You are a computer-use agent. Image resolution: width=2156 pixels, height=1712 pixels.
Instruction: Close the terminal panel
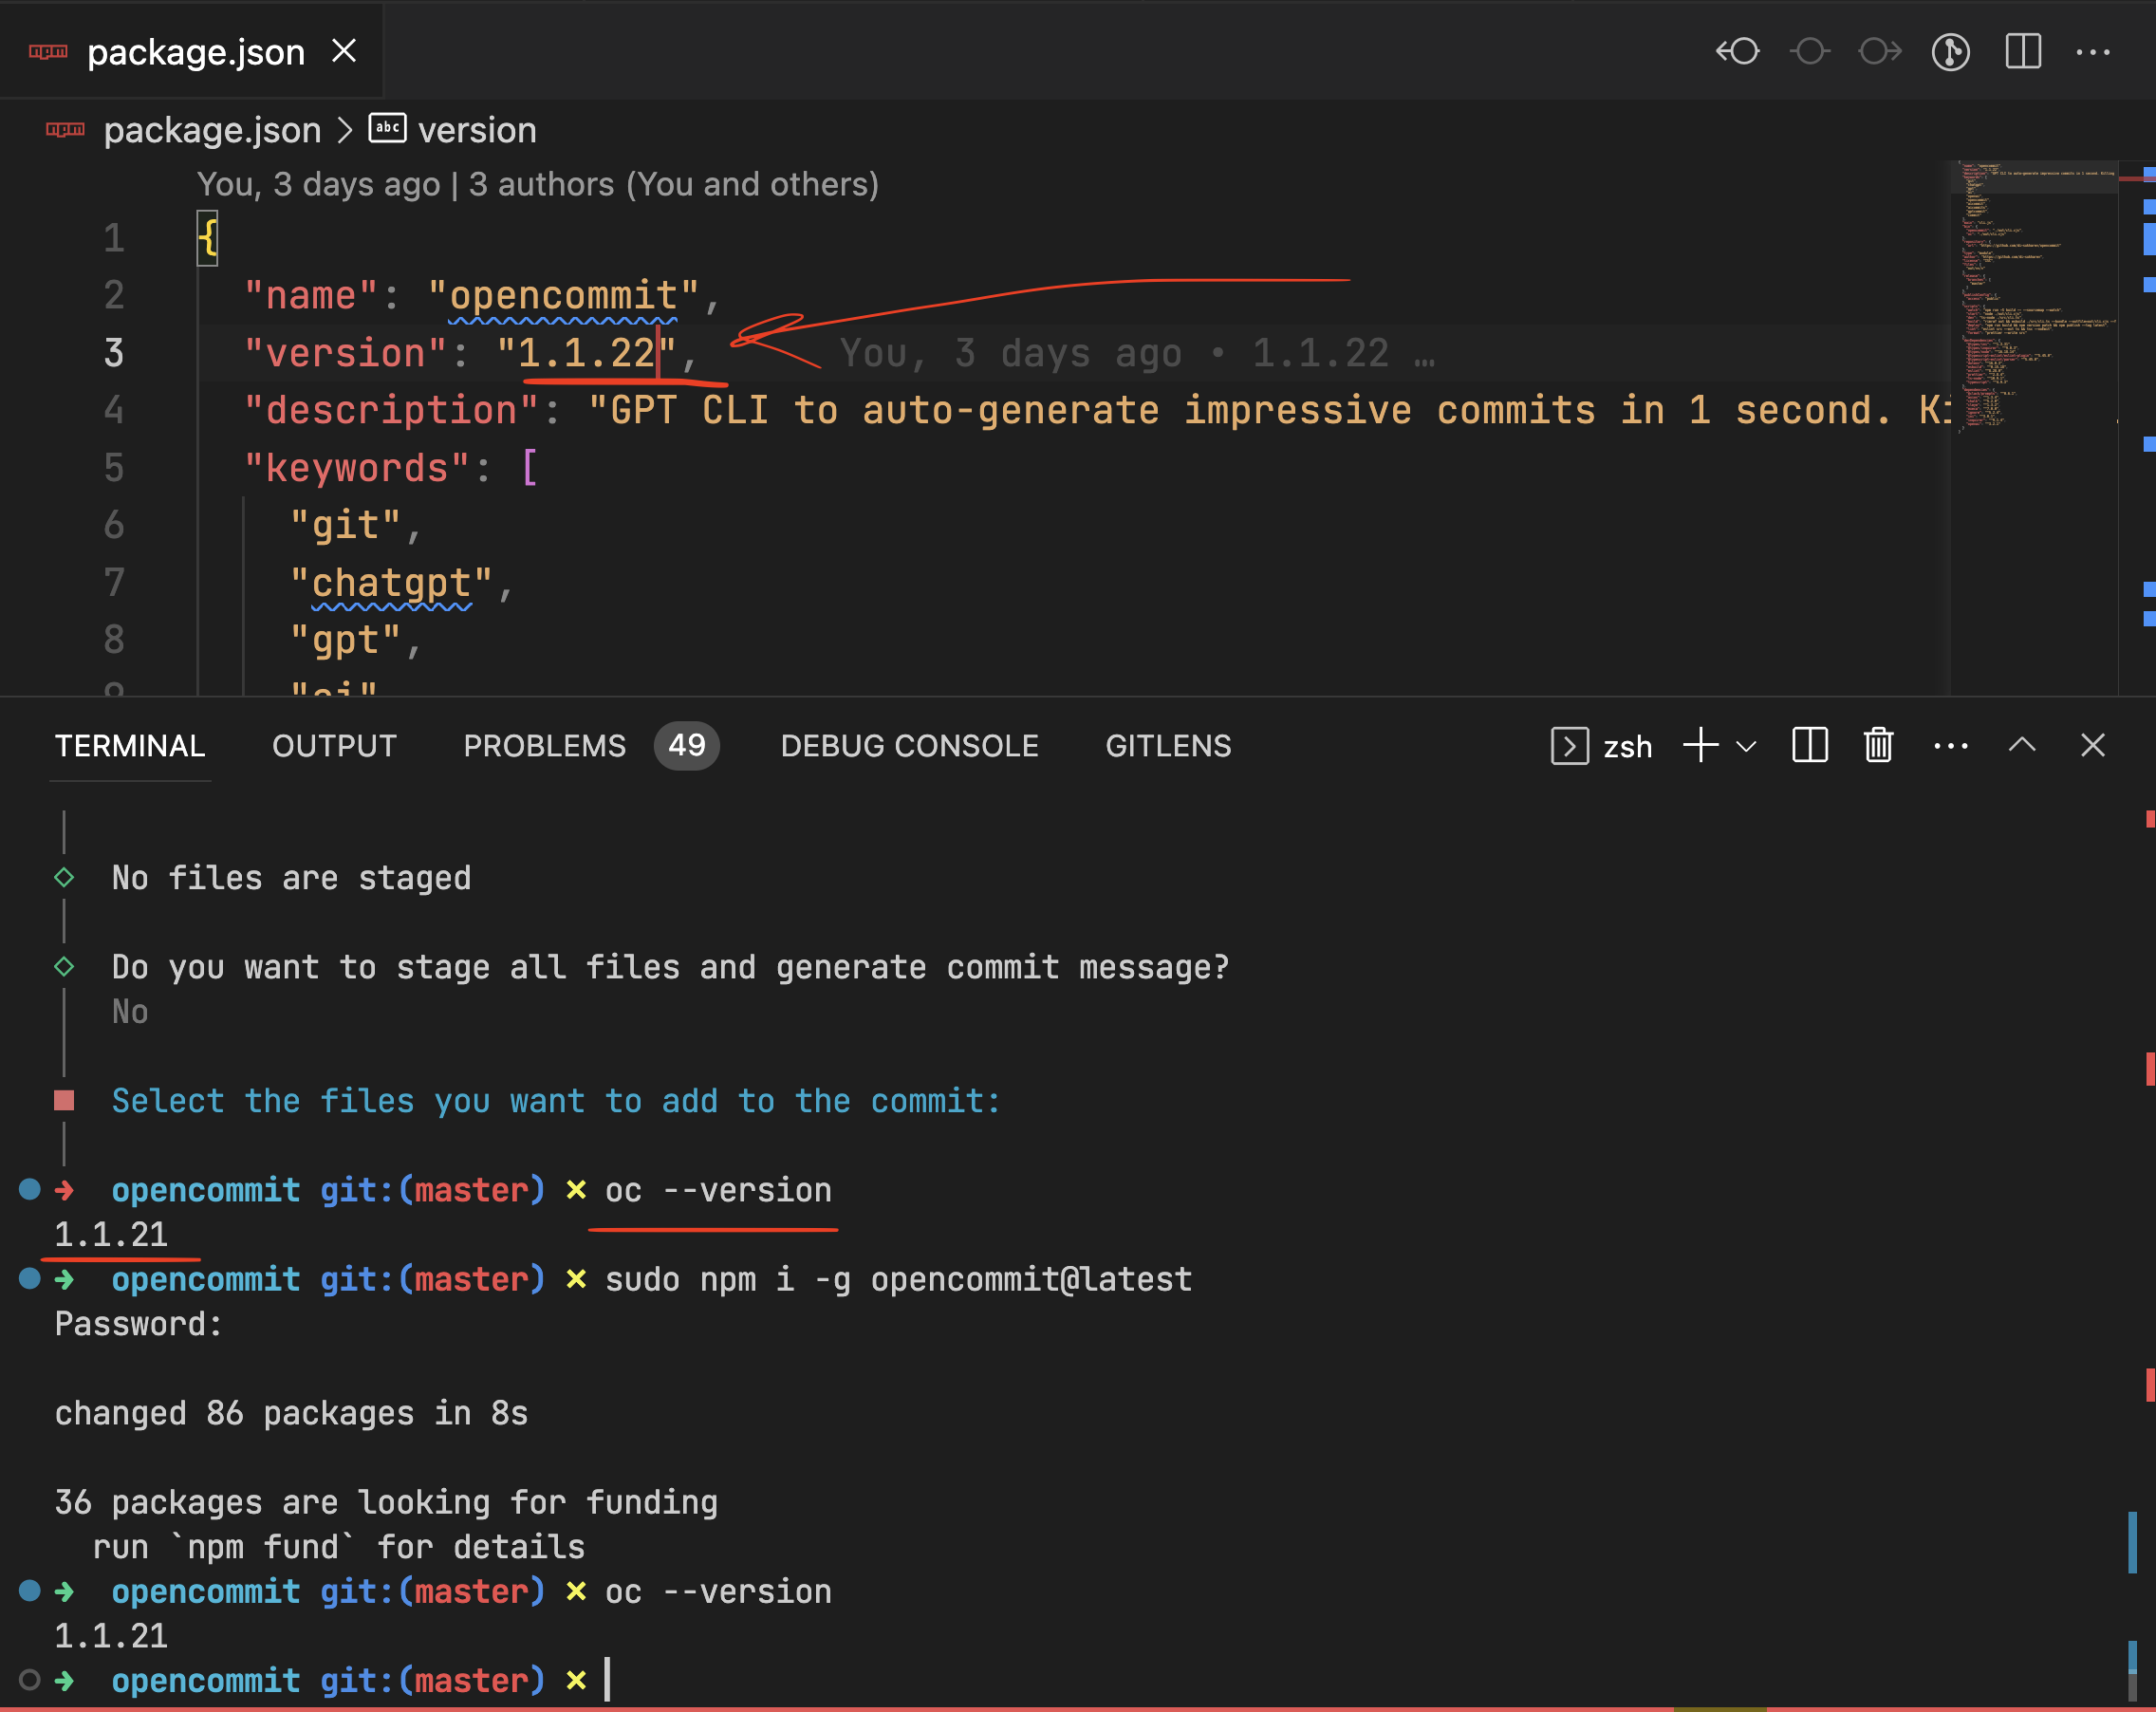(2093, 745)
